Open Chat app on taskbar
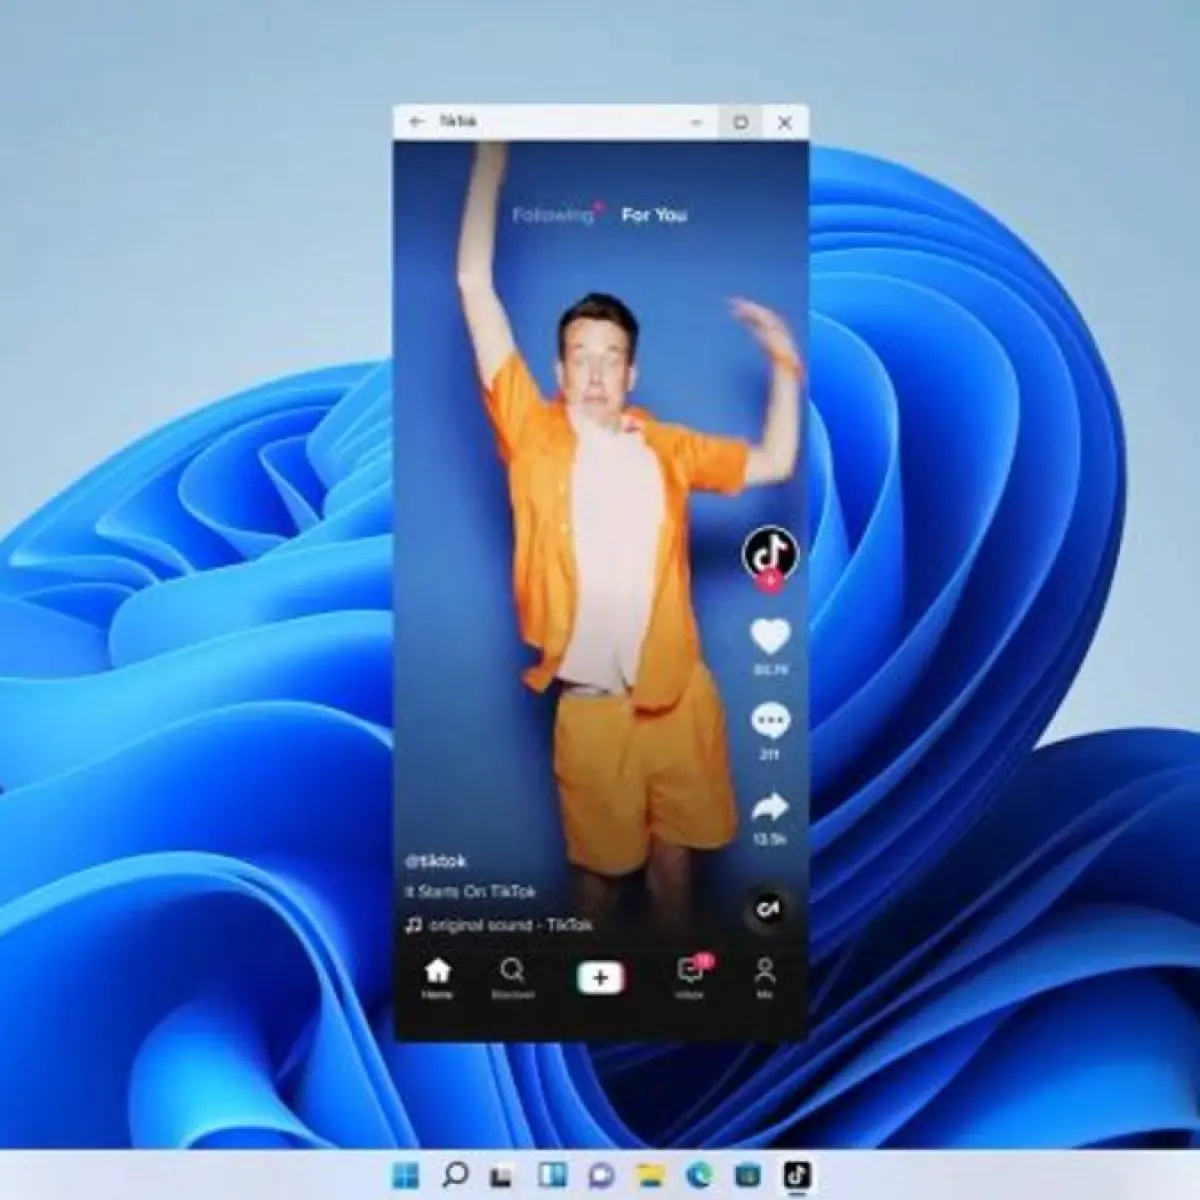 click(601, 1176)
